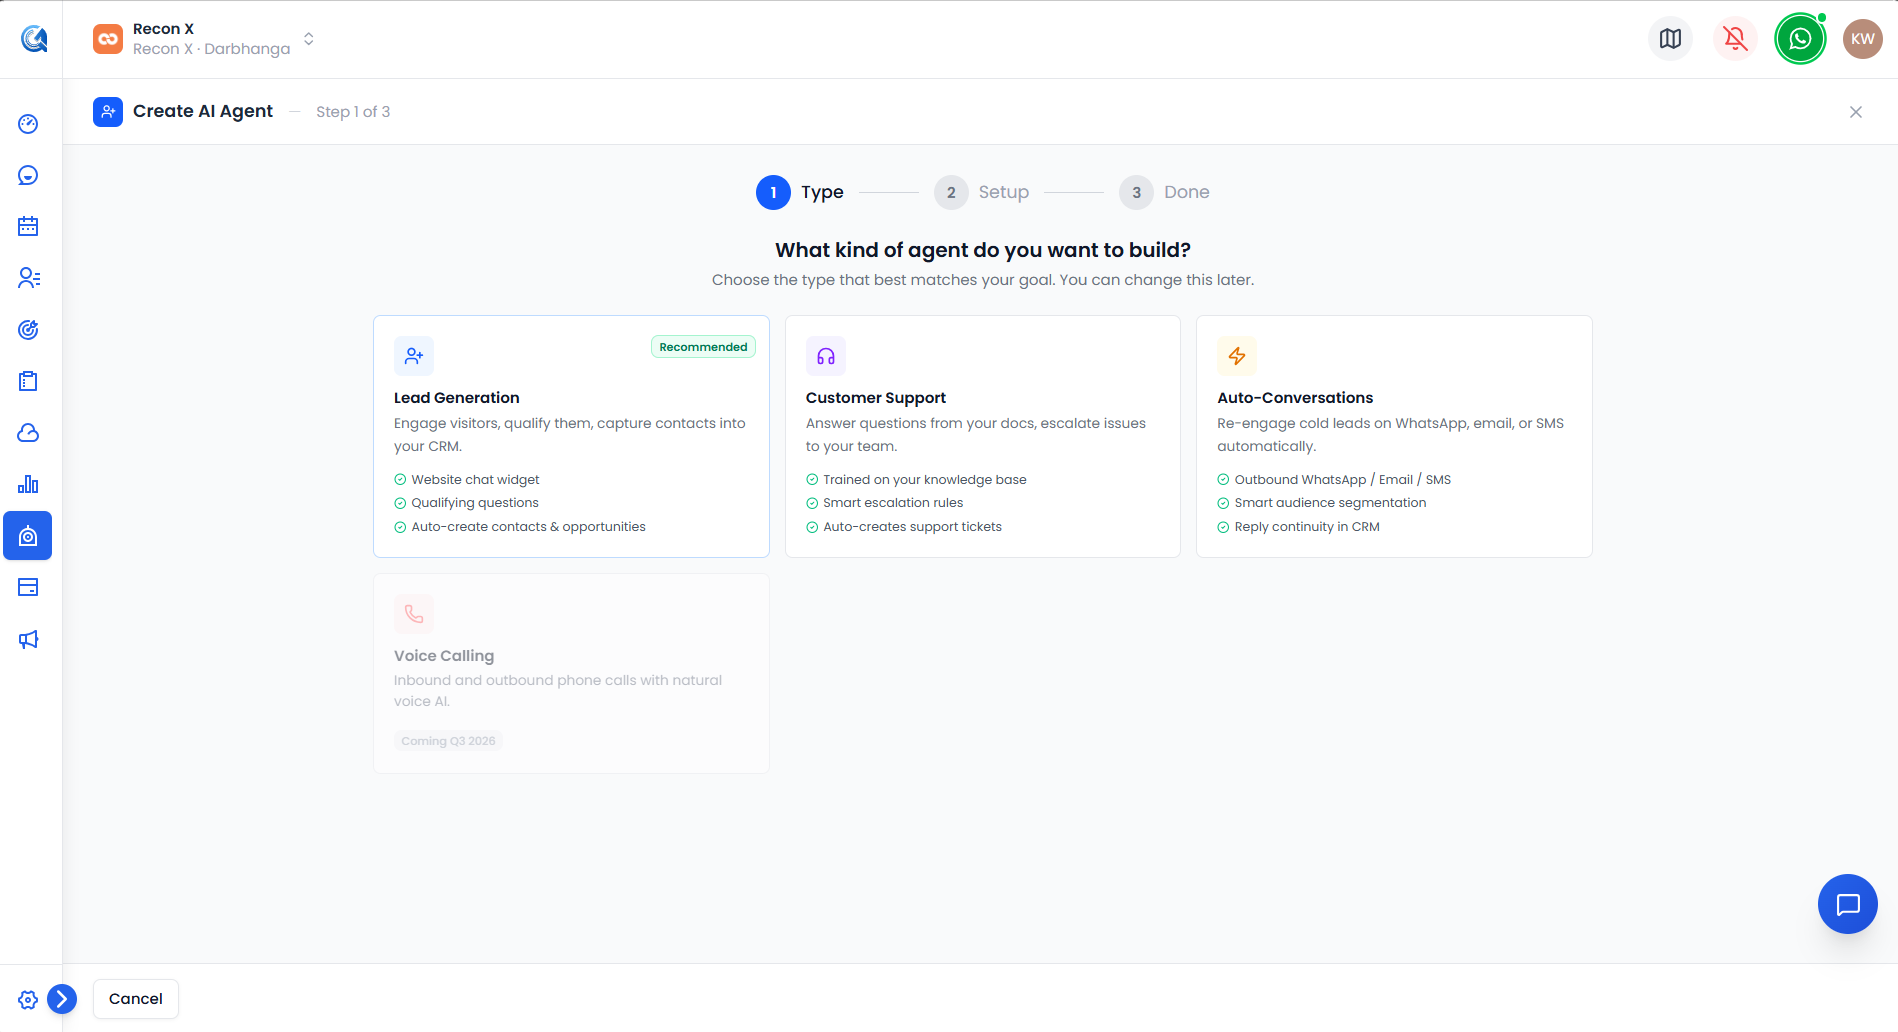Viewport: 1898px width, 1032px height.
Task: Click the orange Recon X brand icon
Action: 108,39
